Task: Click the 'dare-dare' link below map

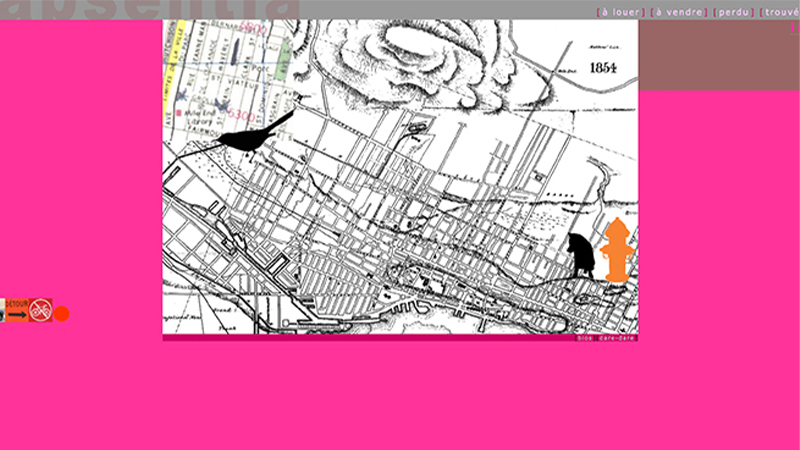Action: click(617, 338)
